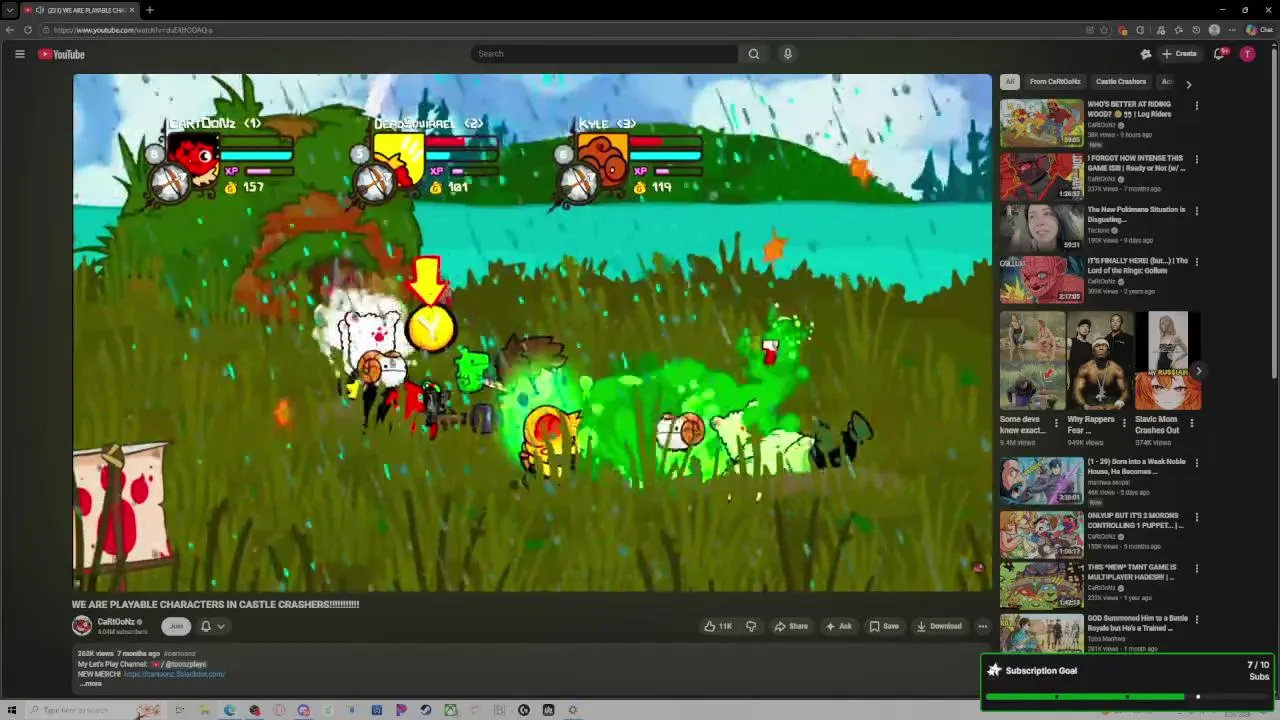Open the CaRtOoNz channel name link

coord(115,622)
